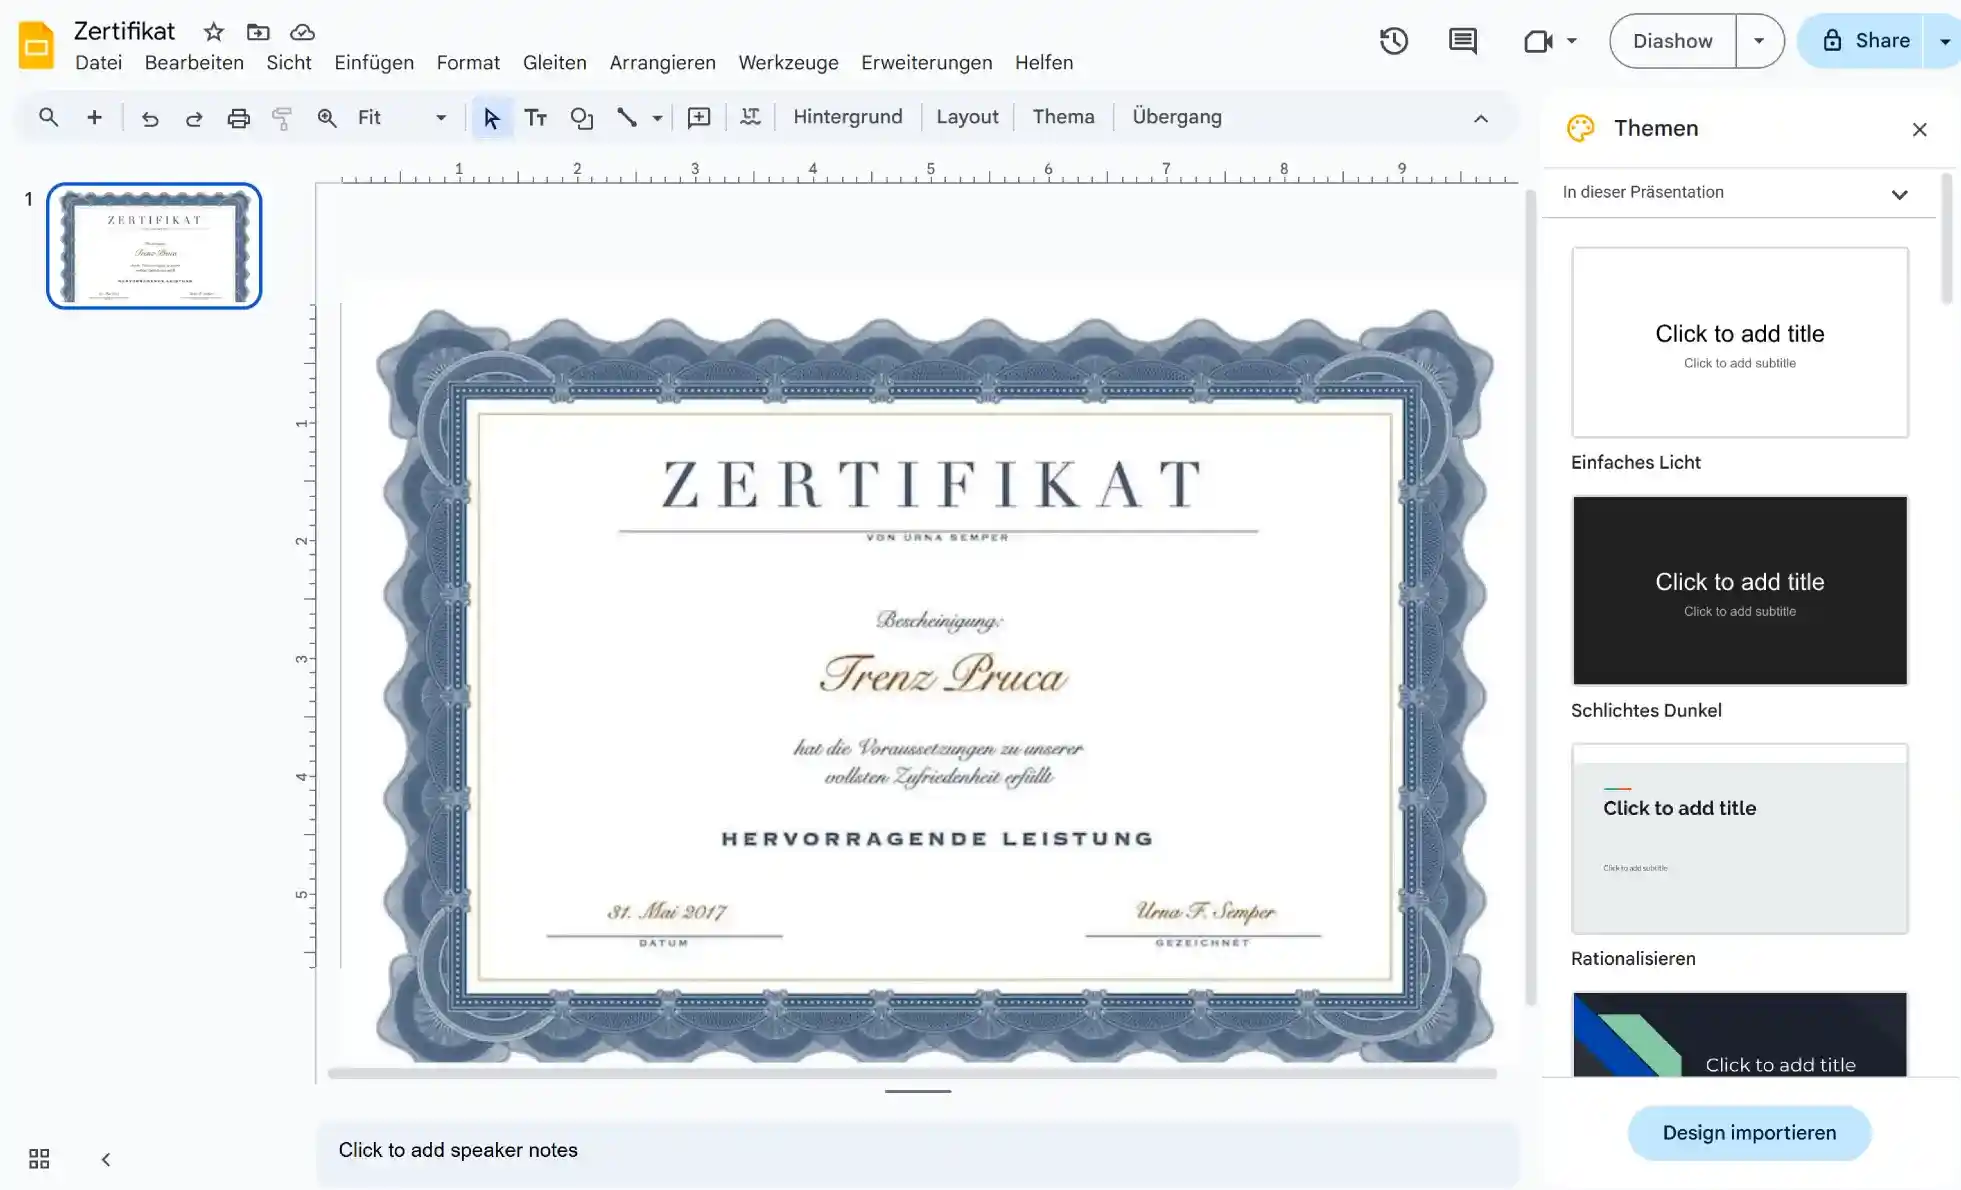Viewport: 1961px width, 1190px height.
Task: Open Diashow dropdown arrow
Action: click(1759, 41)
